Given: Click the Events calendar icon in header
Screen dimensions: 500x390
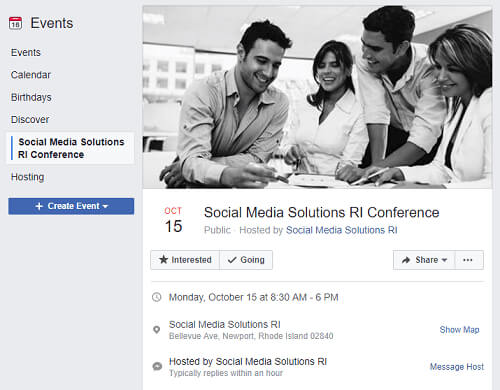Looking at the screenshot, I should click(x=15, y=23).
